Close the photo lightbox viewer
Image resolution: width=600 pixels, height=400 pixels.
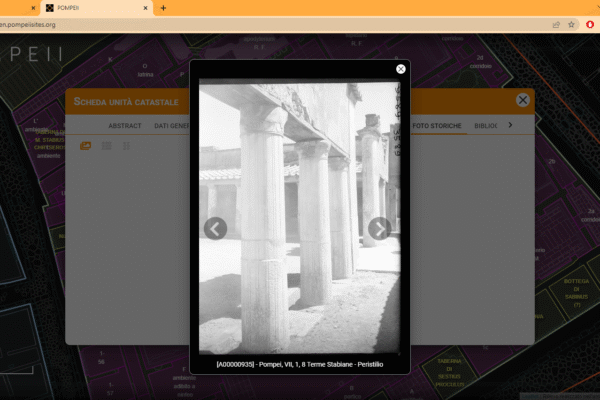(x=401, y=69)
